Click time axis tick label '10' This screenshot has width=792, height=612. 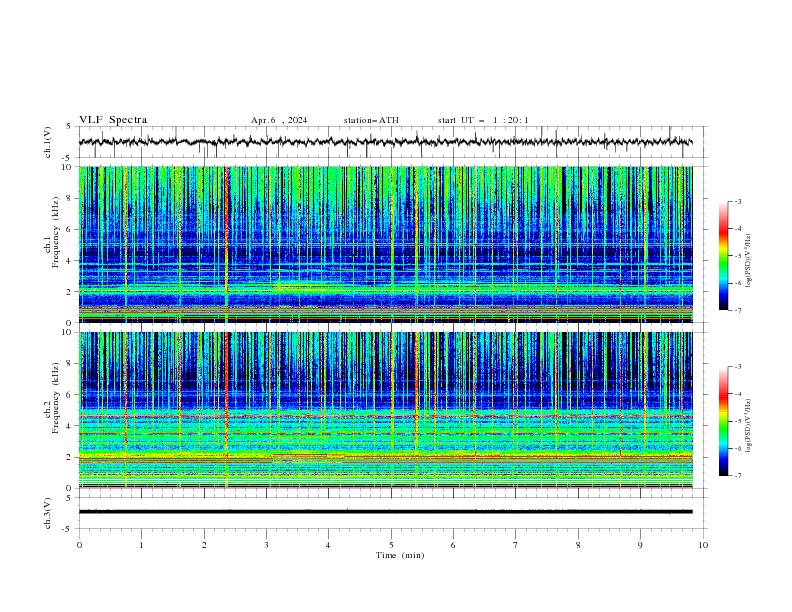(x=703, y=545)
